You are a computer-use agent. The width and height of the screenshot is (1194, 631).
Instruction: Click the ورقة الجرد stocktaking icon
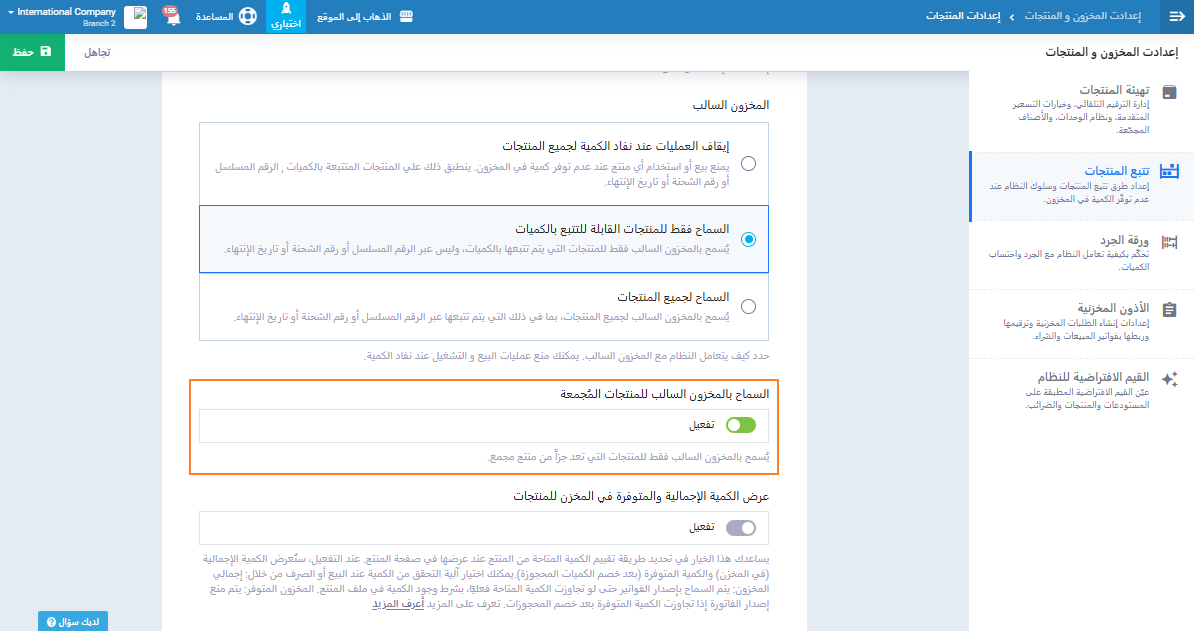click(1169, 241)
